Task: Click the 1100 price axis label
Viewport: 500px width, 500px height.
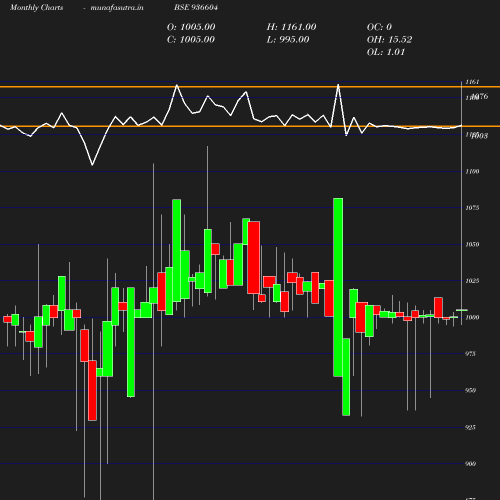Action: click(x=472, y=171)
